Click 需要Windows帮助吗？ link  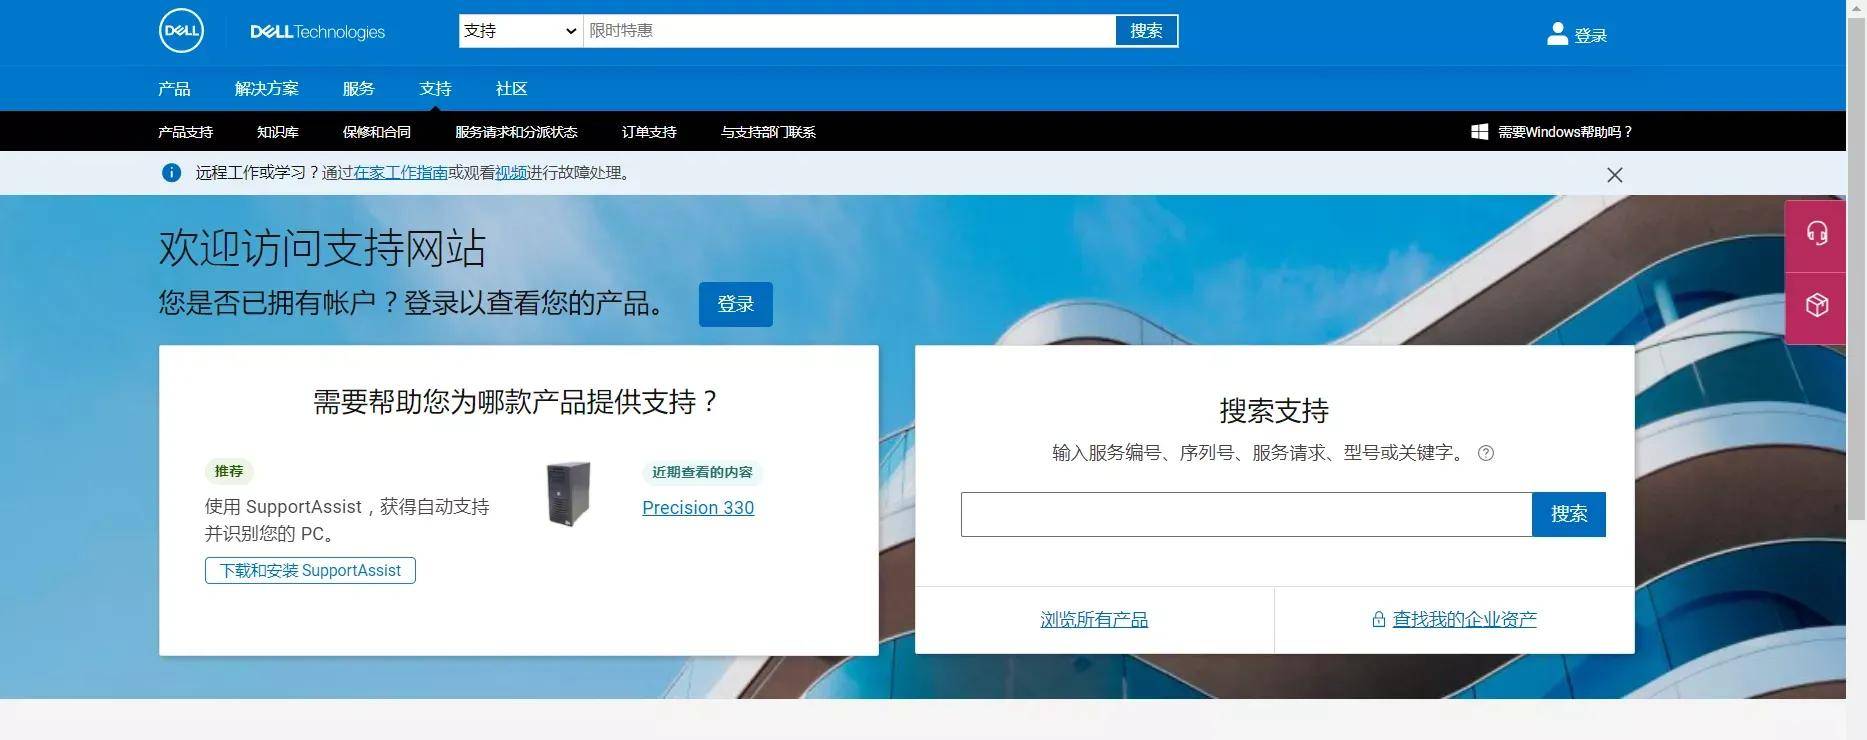click(x=1564, y=132)
